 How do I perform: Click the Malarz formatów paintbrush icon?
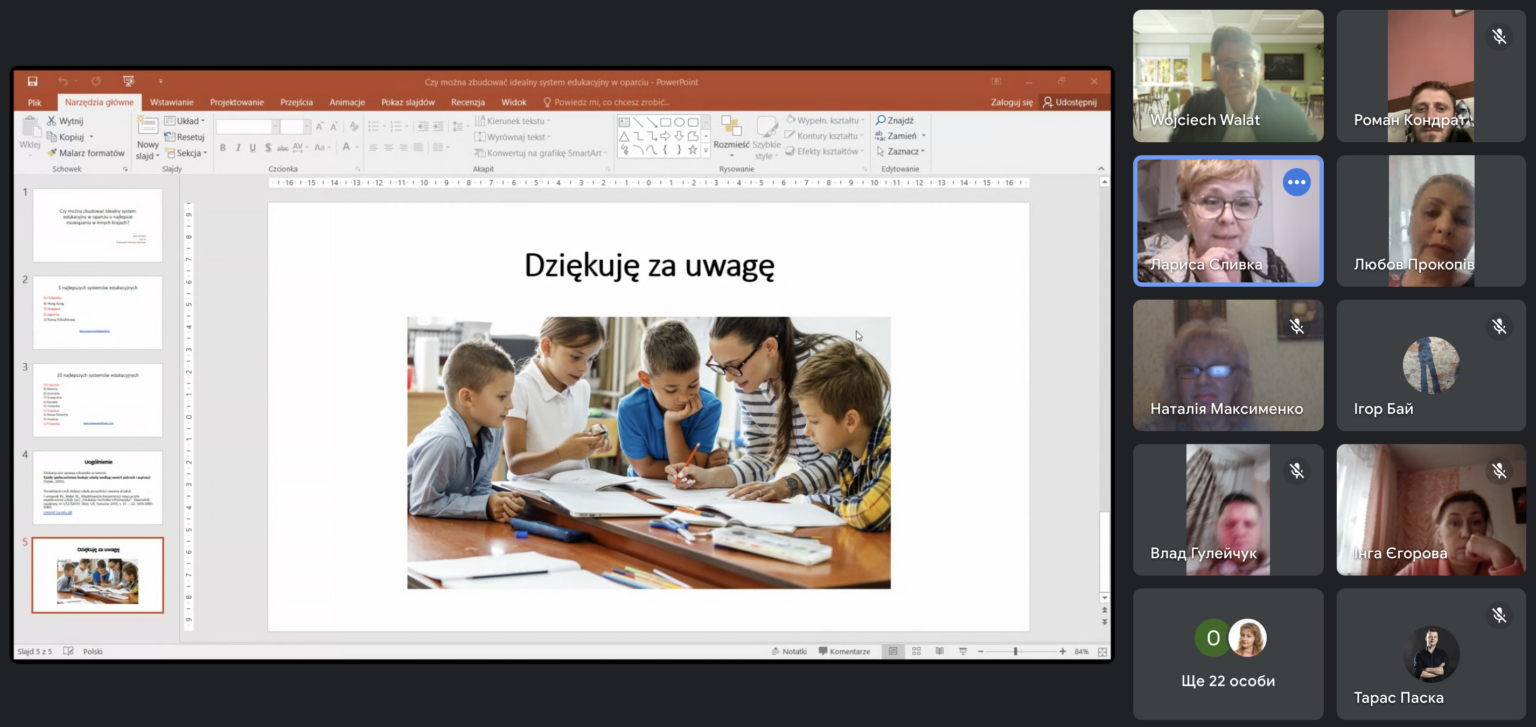click(53, 153)
